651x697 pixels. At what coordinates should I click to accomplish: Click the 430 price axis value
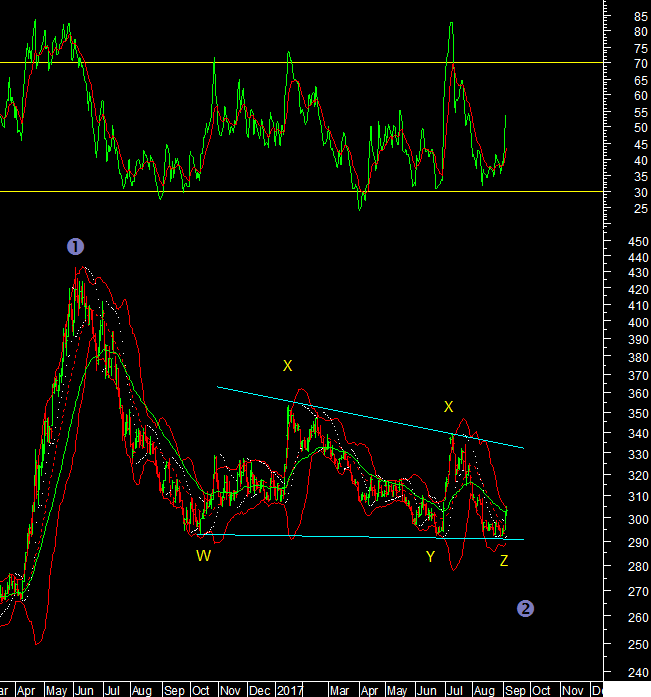[x=638, y=273]
